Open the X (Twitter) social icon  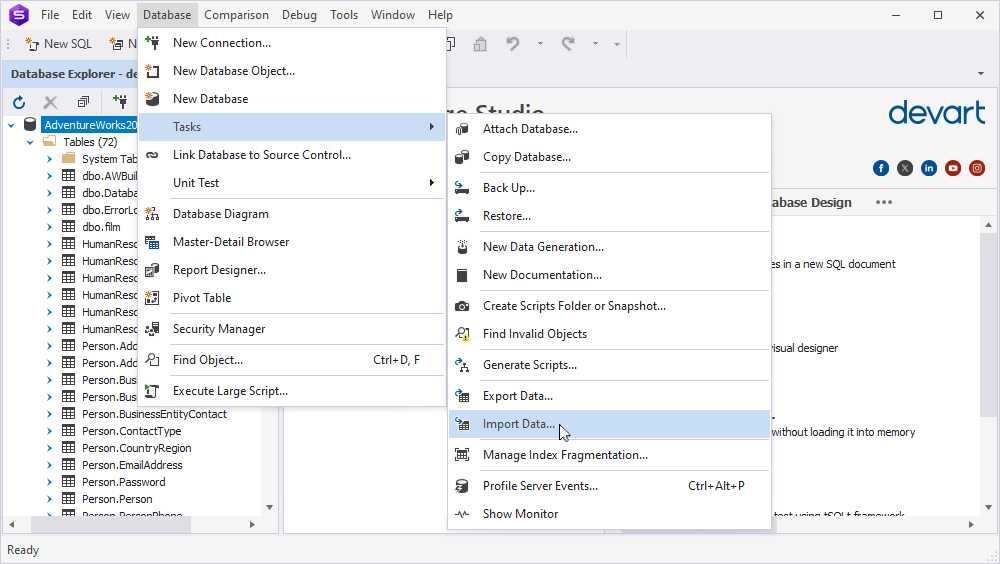[905, 168]
